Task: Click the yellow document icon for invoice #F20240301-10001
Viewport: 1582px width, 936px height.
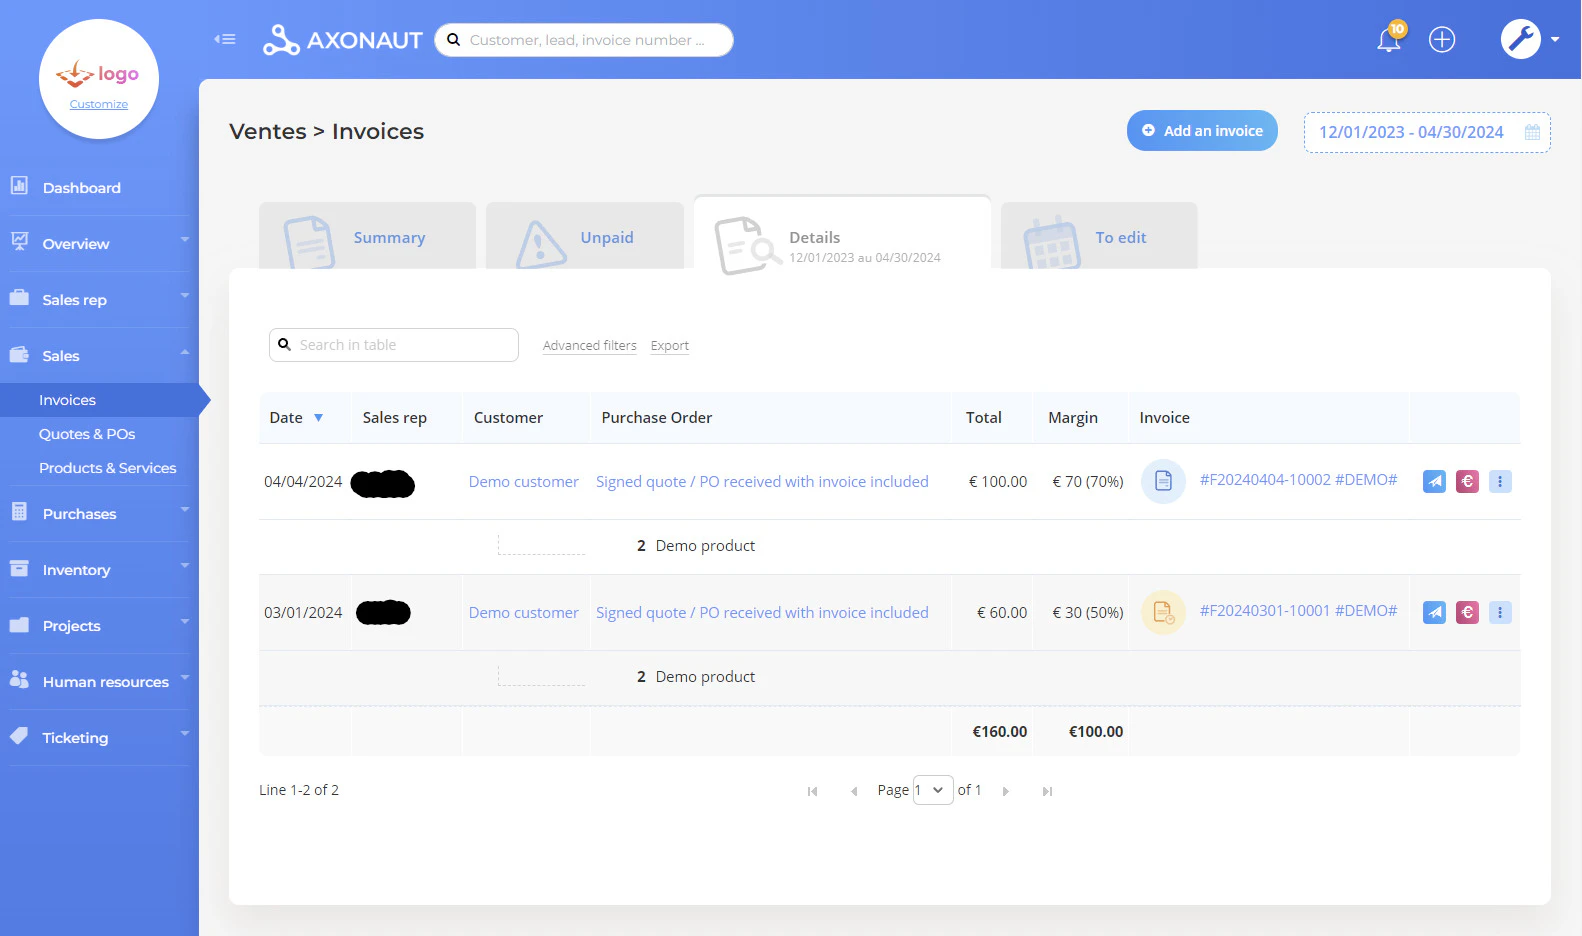Action: 1163,612
